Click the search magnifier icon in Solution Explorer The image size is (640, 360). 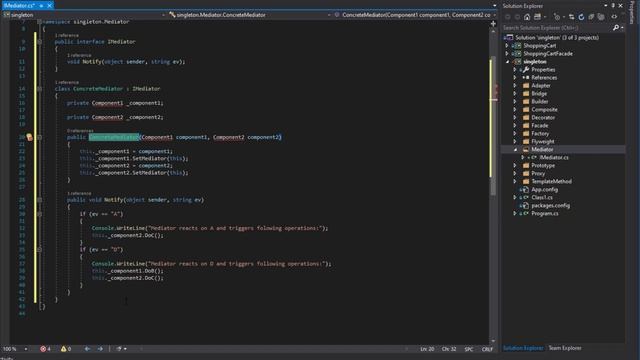click(616, 28)
